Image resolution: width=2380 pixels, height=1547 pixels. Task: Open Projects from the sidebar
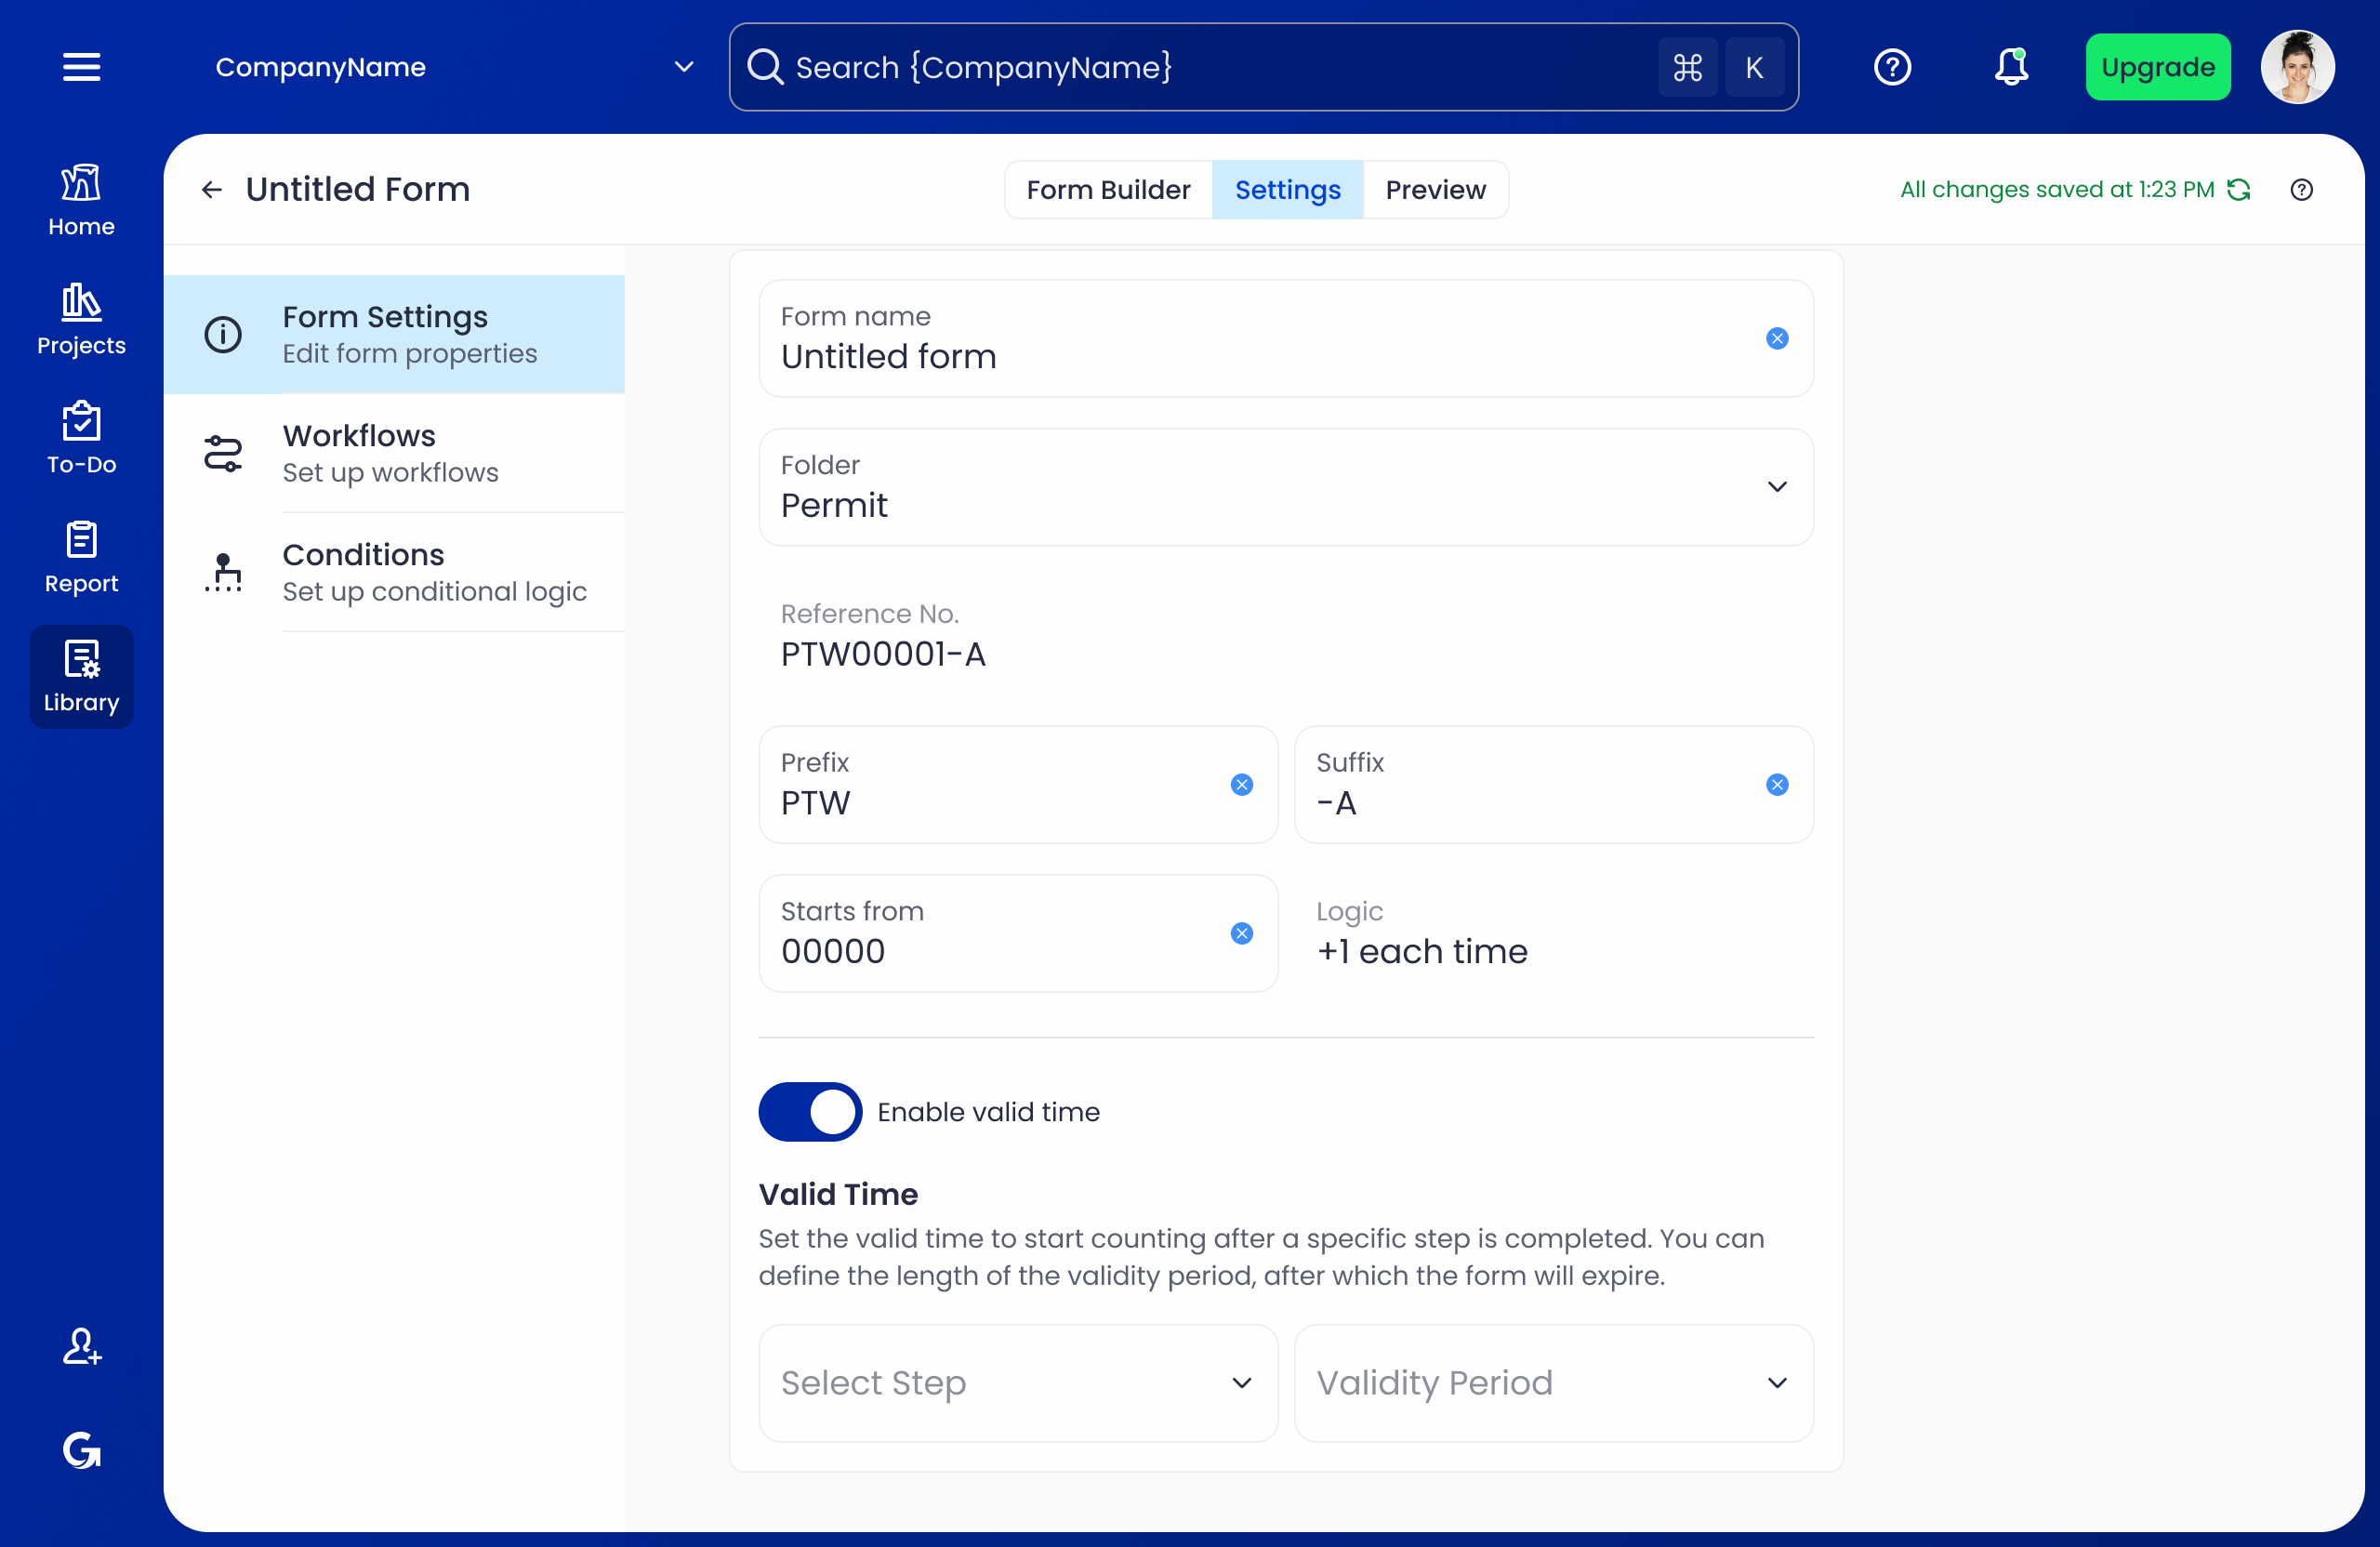[81, 319]
